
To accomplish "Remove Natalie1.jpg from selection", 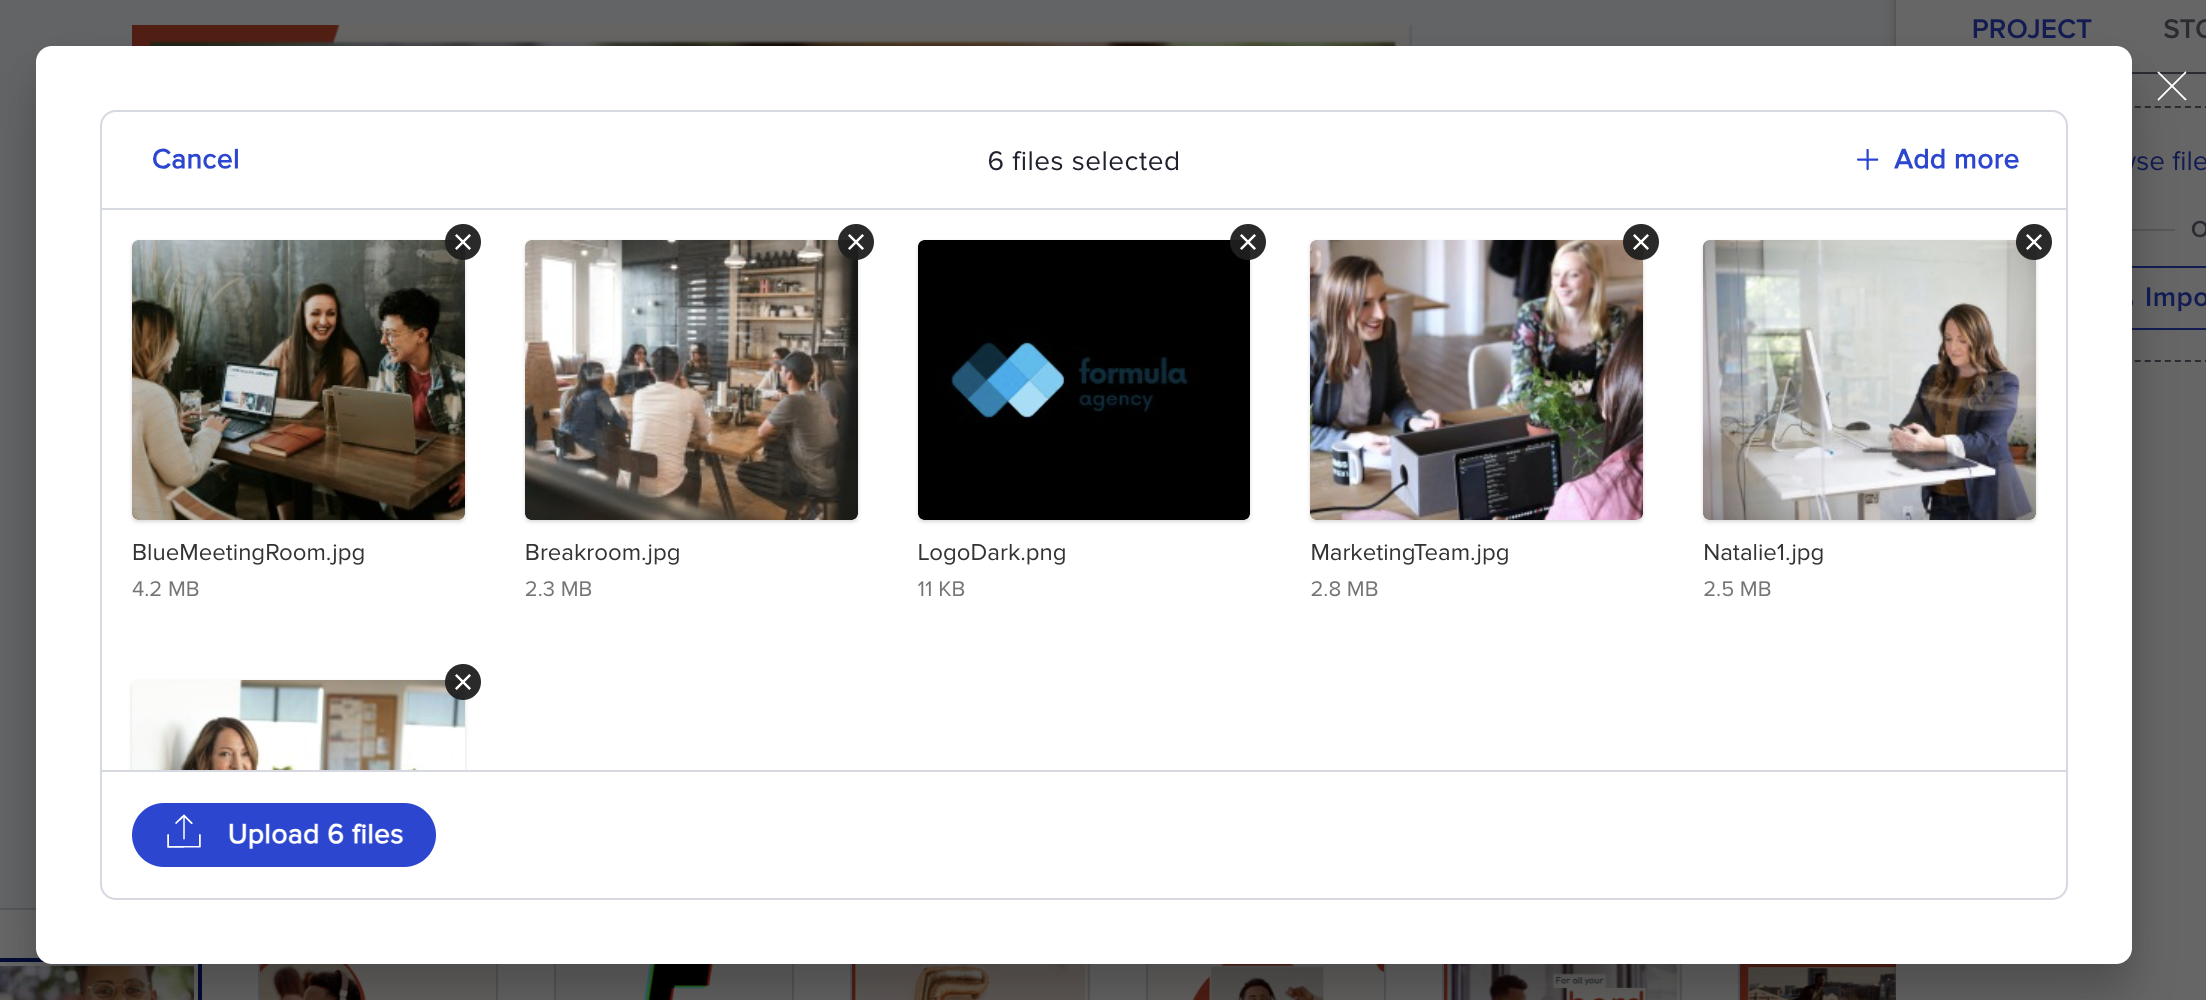I will [2034, 242].
